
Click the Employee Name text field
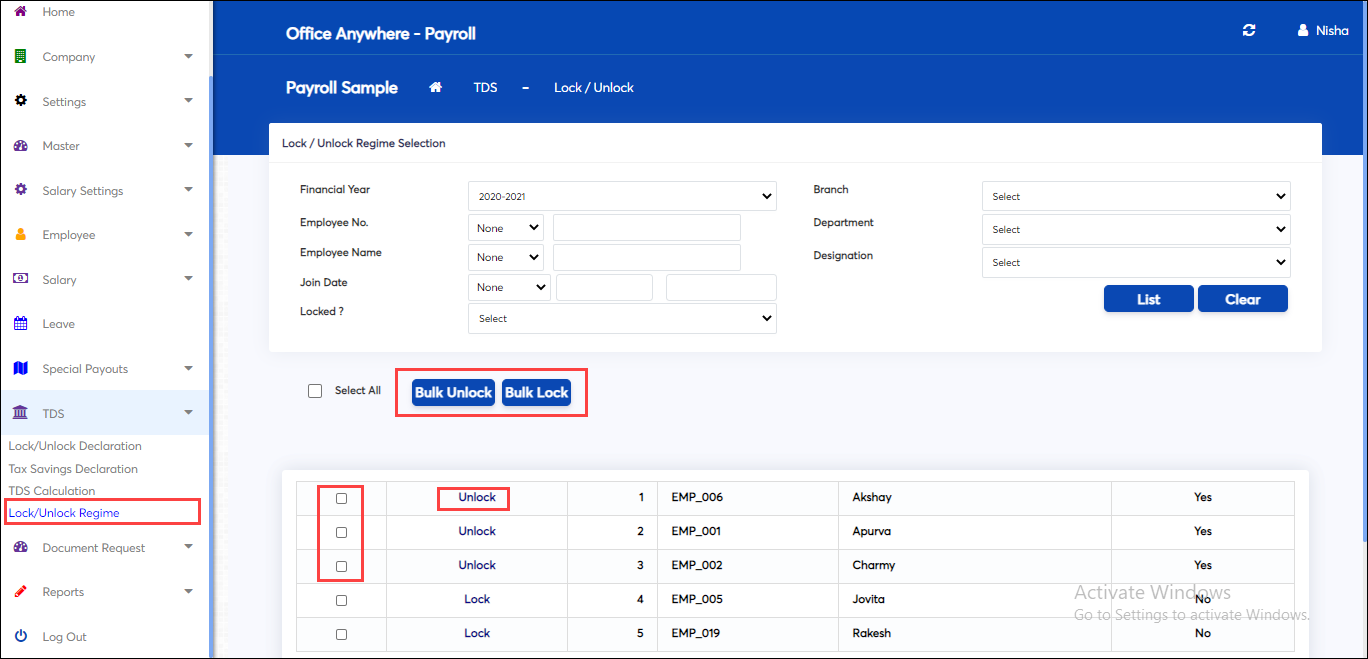(647, 257)
